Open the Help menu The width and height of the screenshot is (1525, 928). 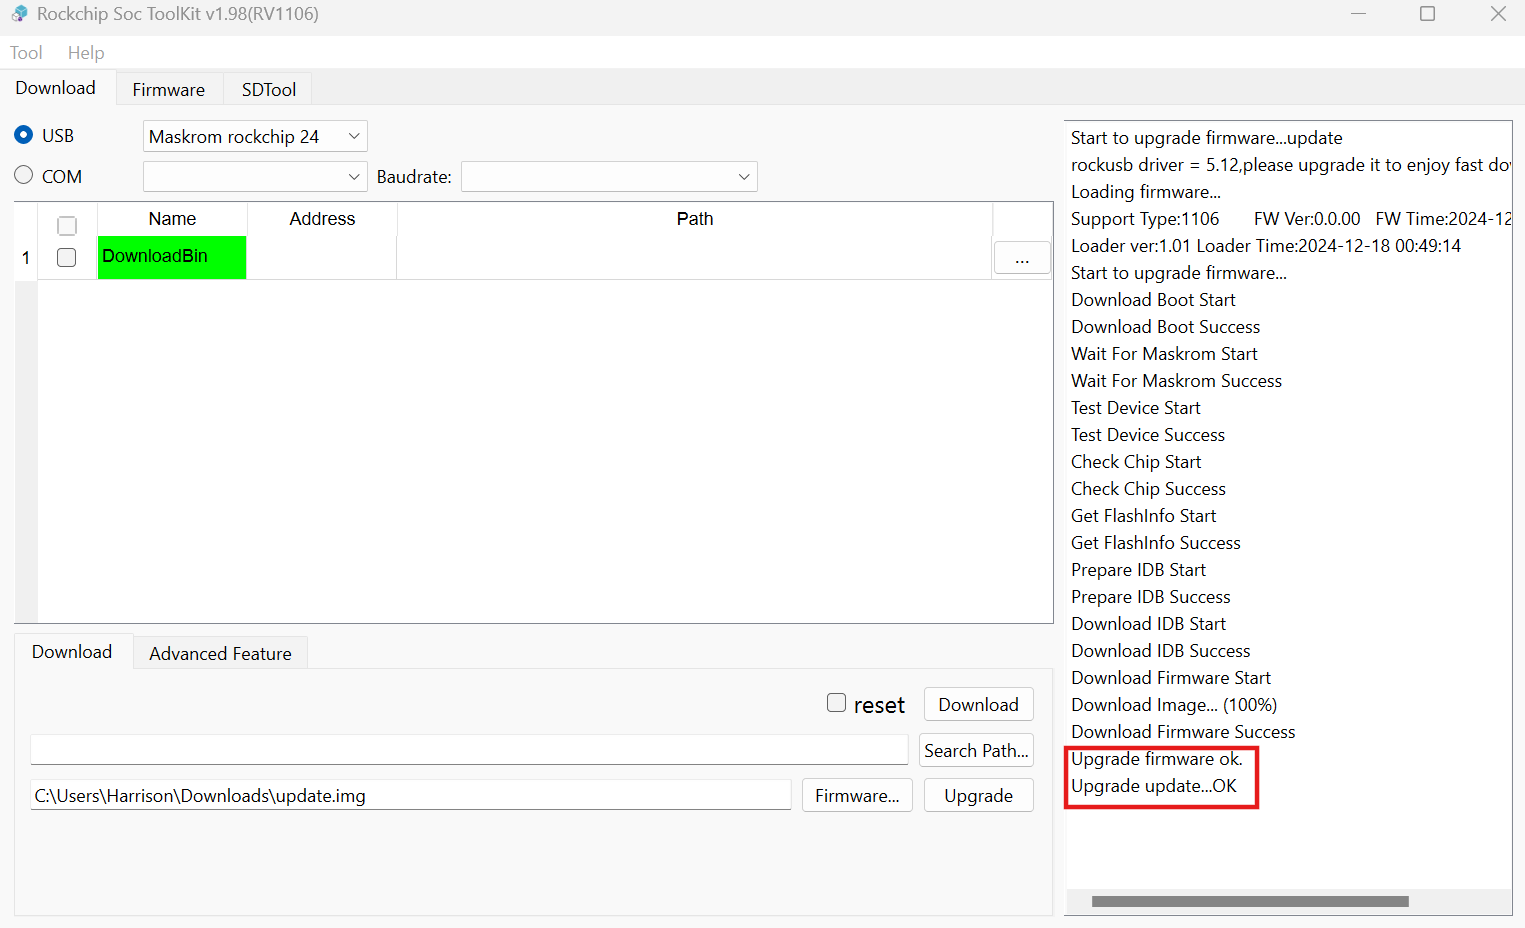pos(86,53)
